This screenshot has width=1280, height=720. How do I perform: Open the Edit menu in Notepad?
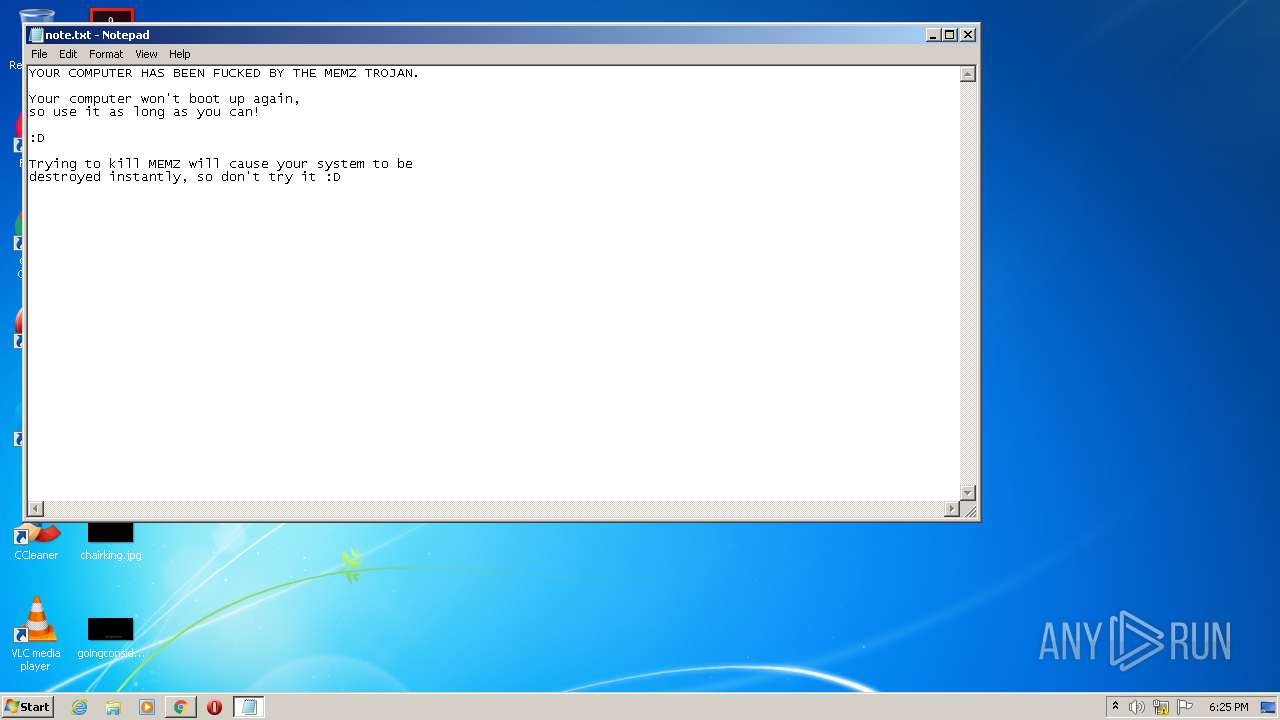68,54
